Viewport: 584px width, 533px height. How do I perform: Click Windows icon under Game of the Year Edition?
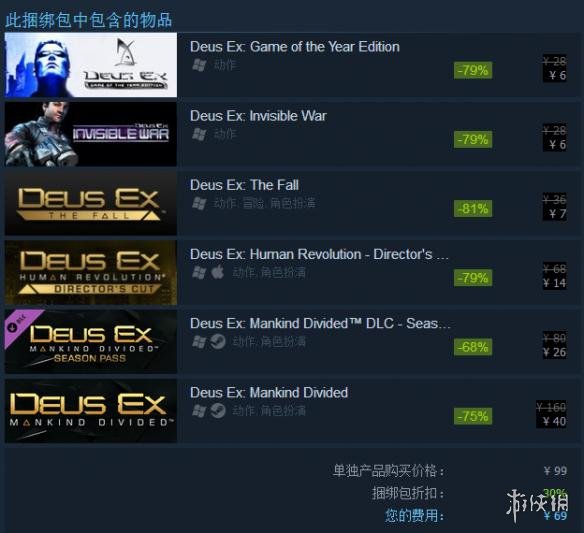coord(199,65)
